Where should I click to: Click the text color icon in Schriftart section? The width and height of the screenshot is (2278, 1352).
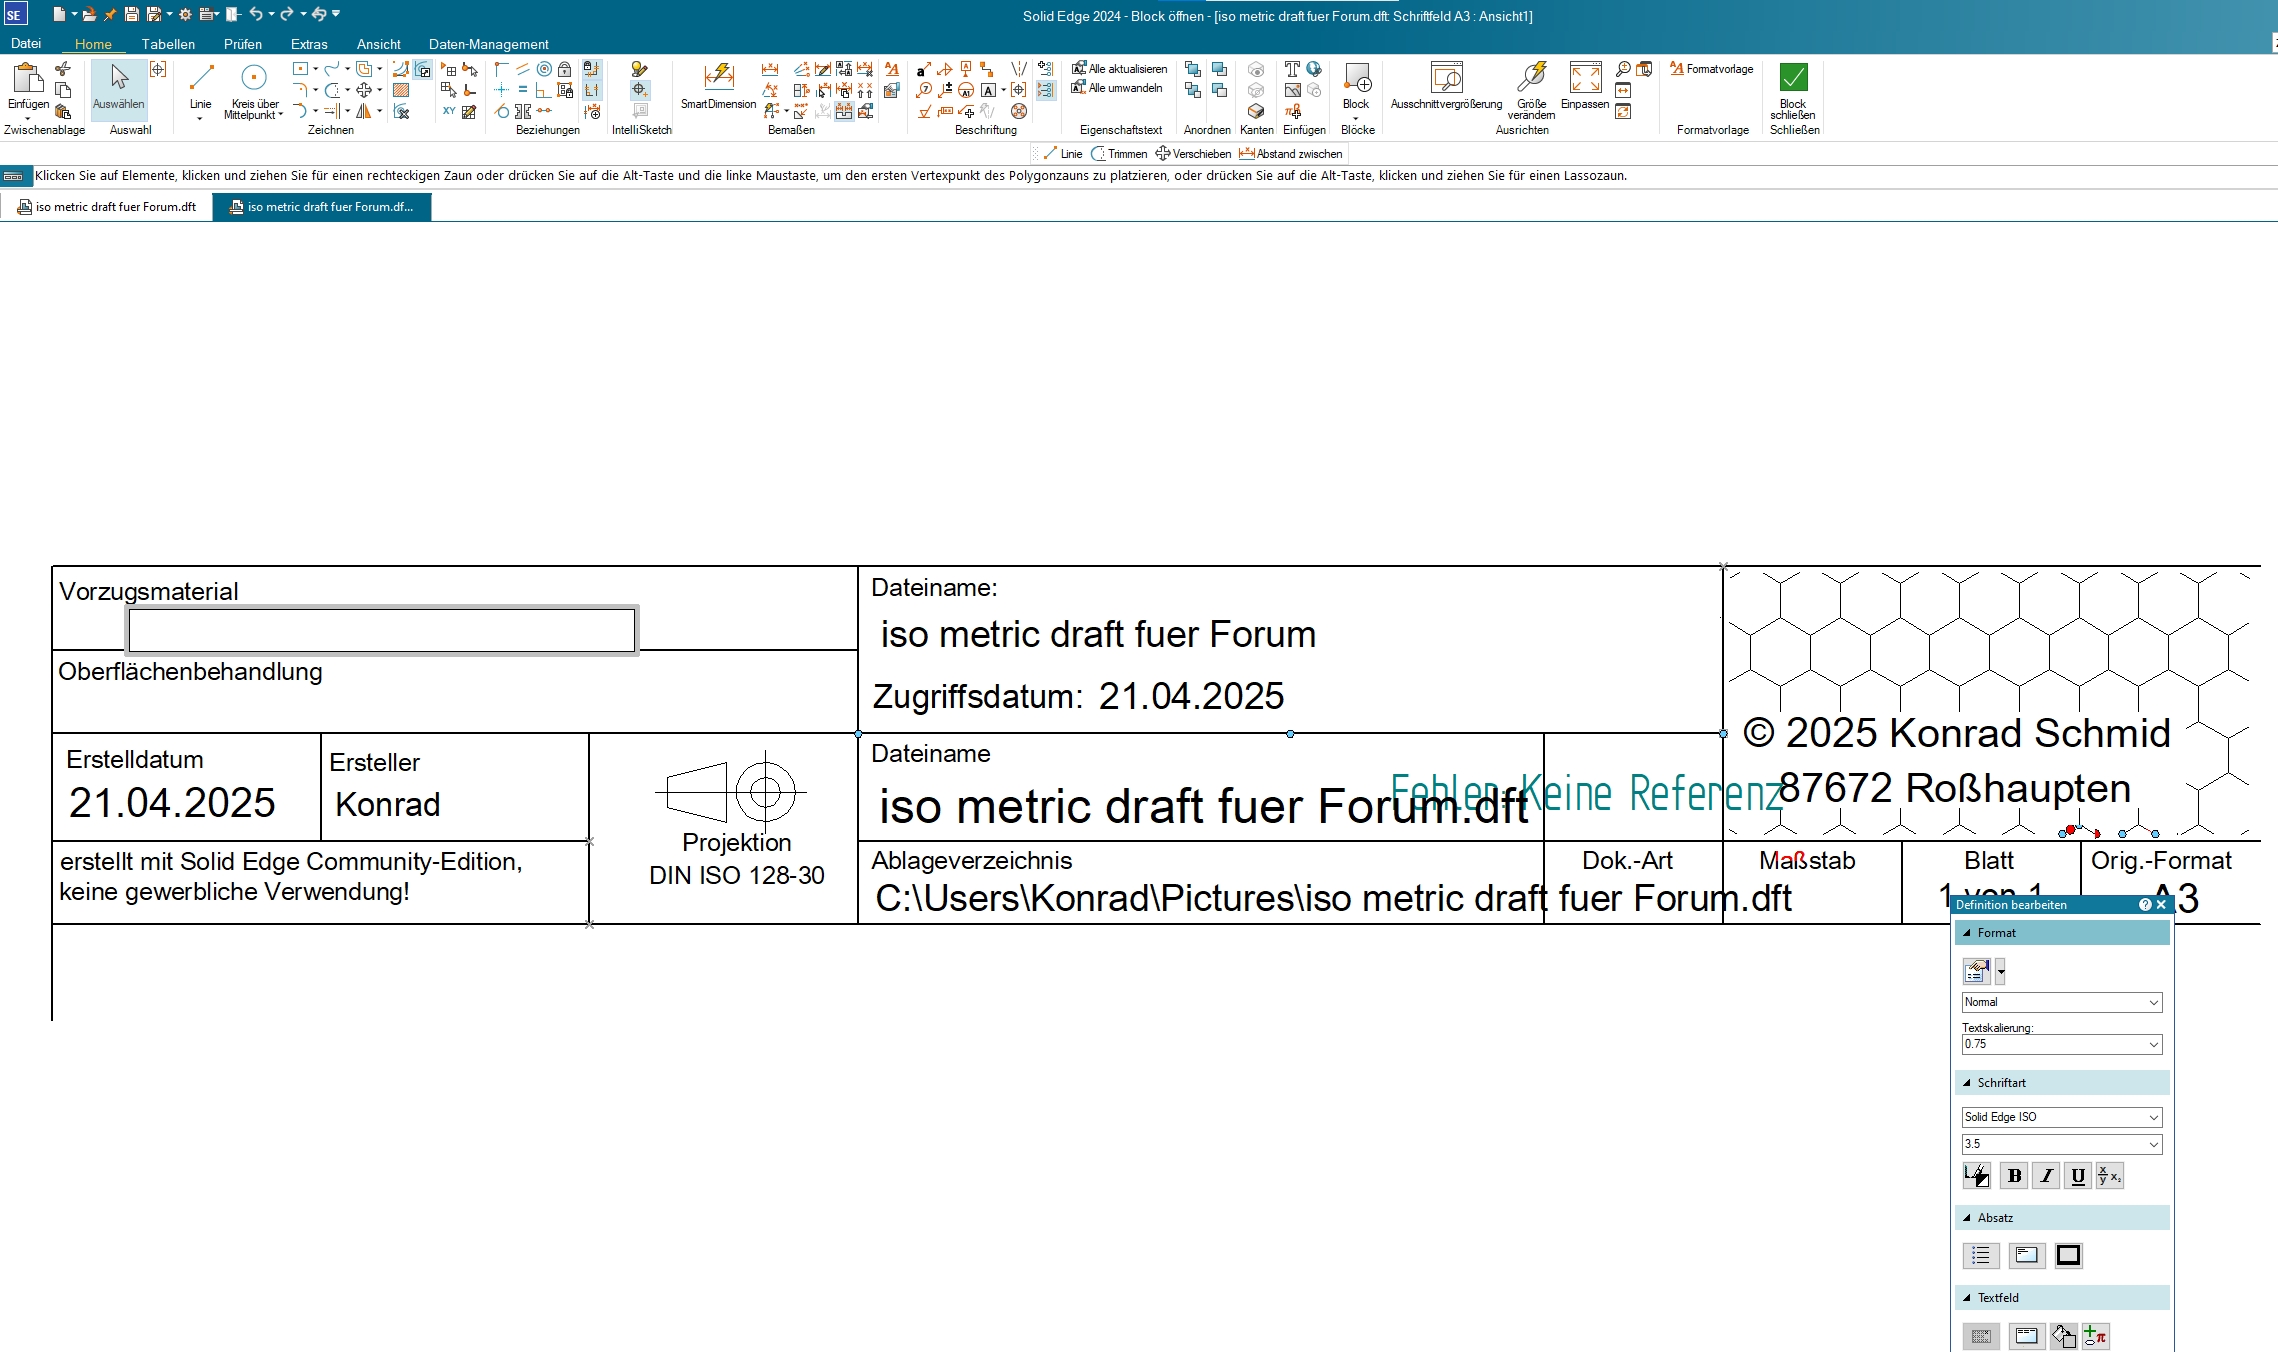coord(1976,1176)
